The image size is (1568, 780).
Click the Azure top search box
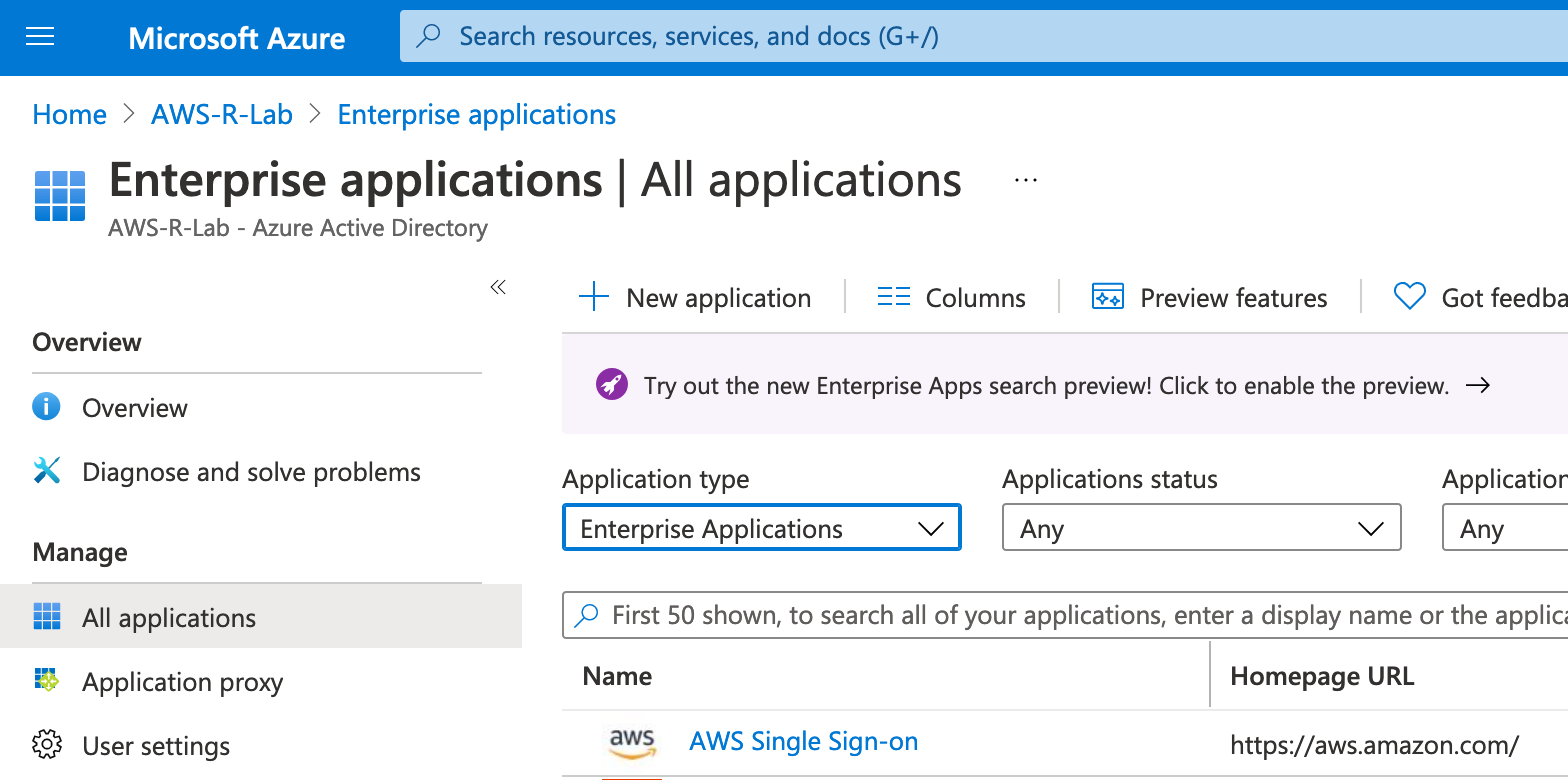(980, 37)
